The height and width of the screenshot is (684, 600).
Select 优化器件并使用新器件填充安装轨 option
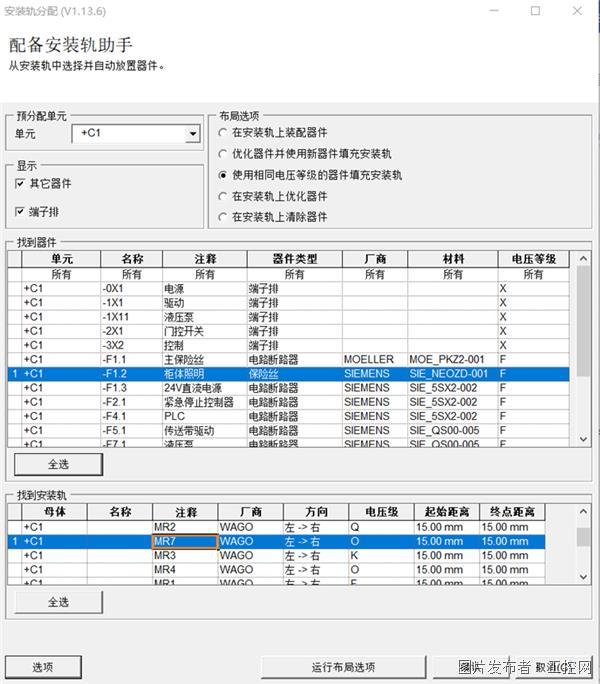coord(223,154)
